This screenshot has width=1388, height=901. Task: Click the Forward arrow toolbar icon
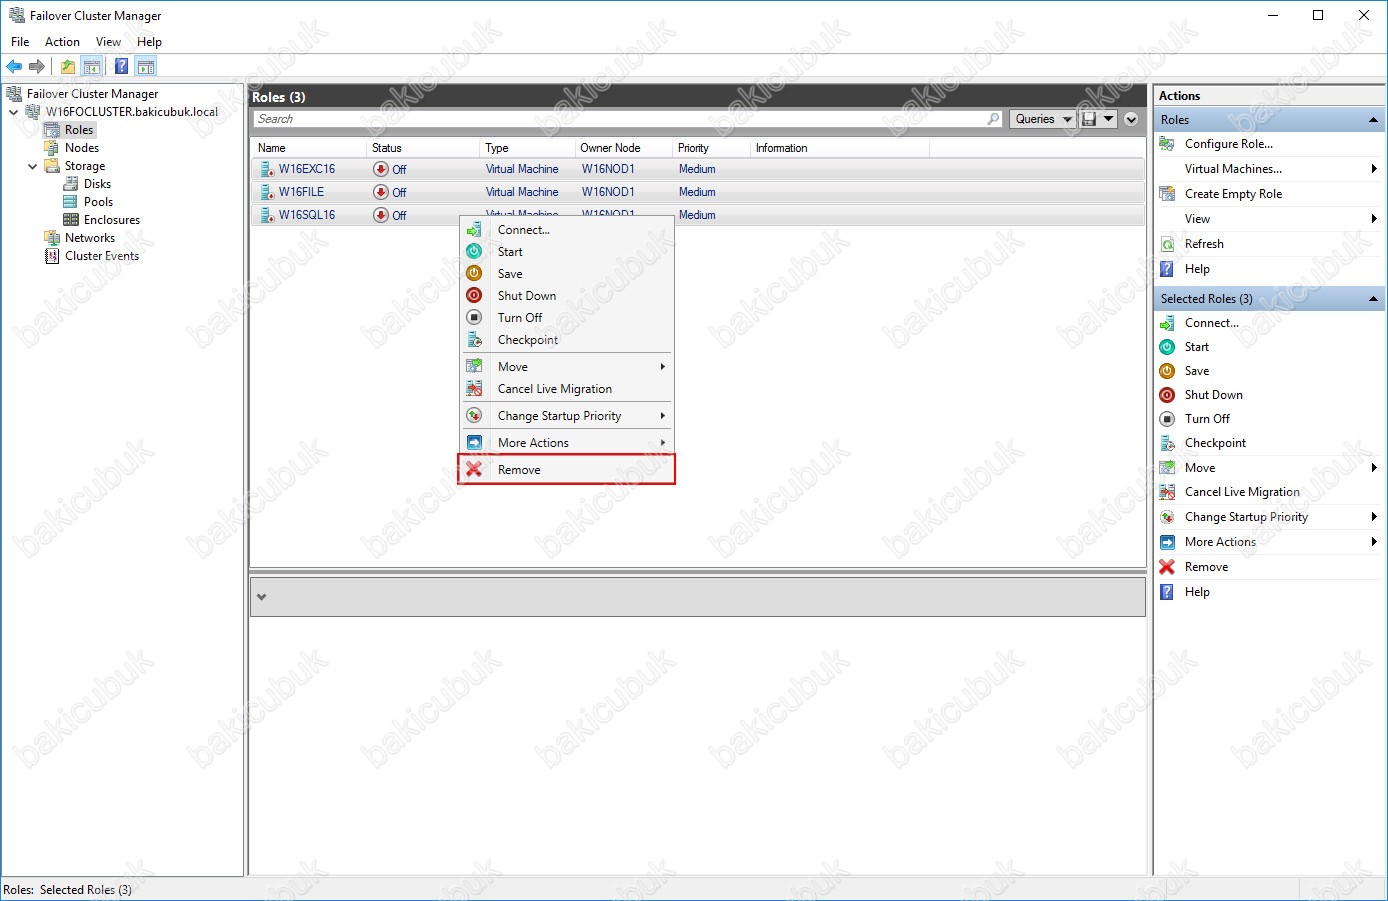[x=37, y=67]
